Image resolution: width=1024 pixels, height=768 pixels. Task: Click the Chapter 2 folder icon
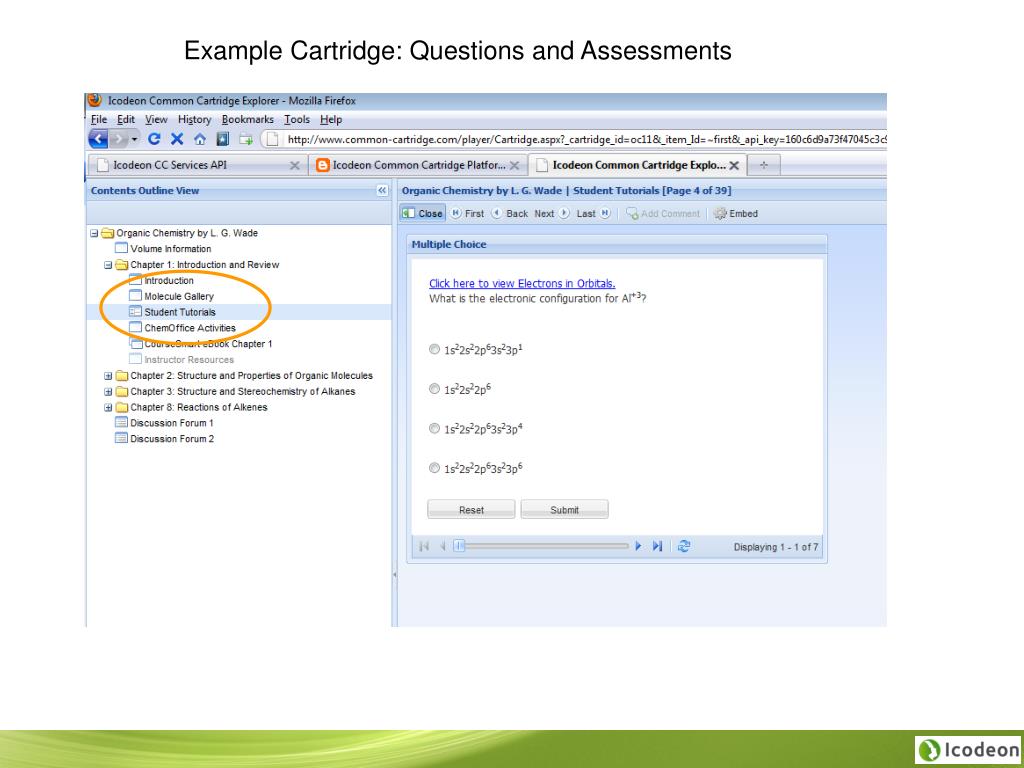(x=121, y=376)
